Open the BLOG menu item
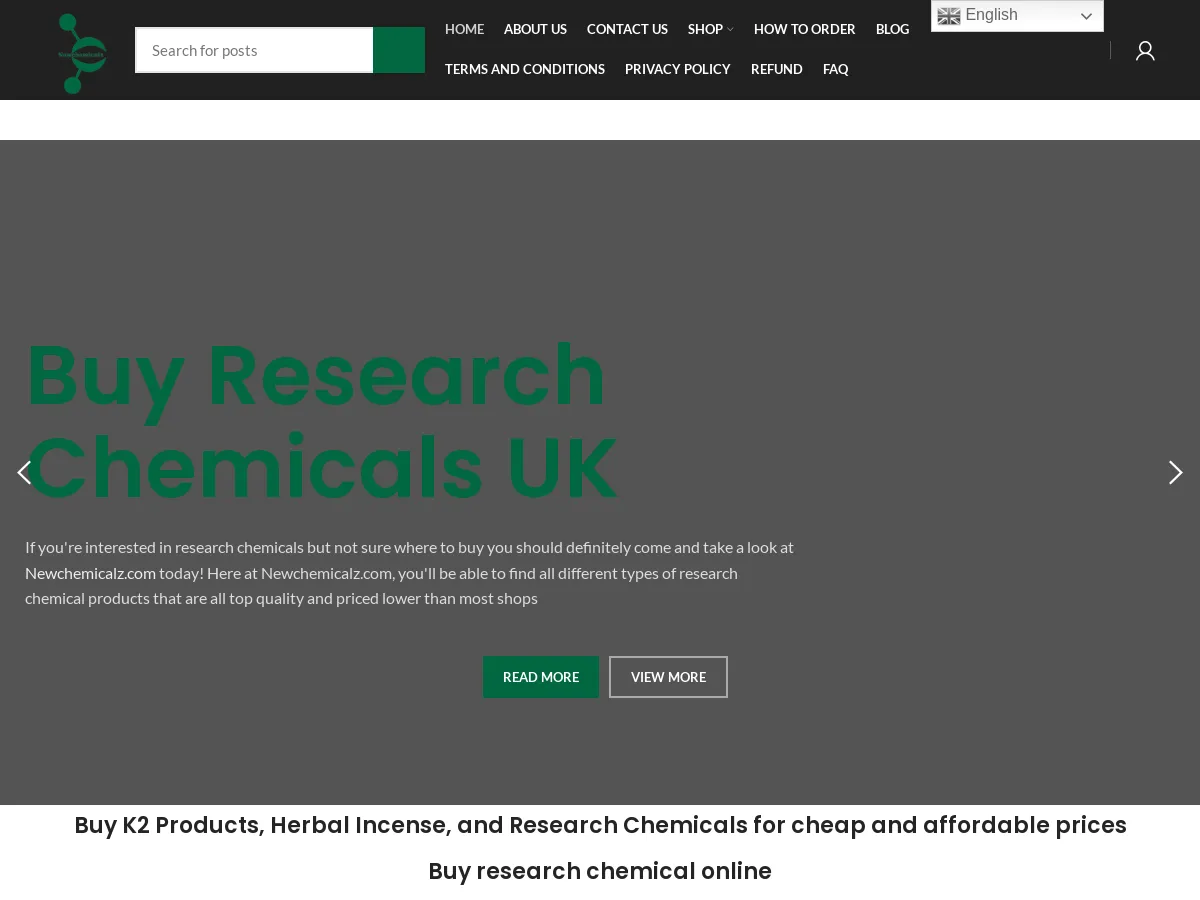This screenshot has width=1200, height=900. 892,29
